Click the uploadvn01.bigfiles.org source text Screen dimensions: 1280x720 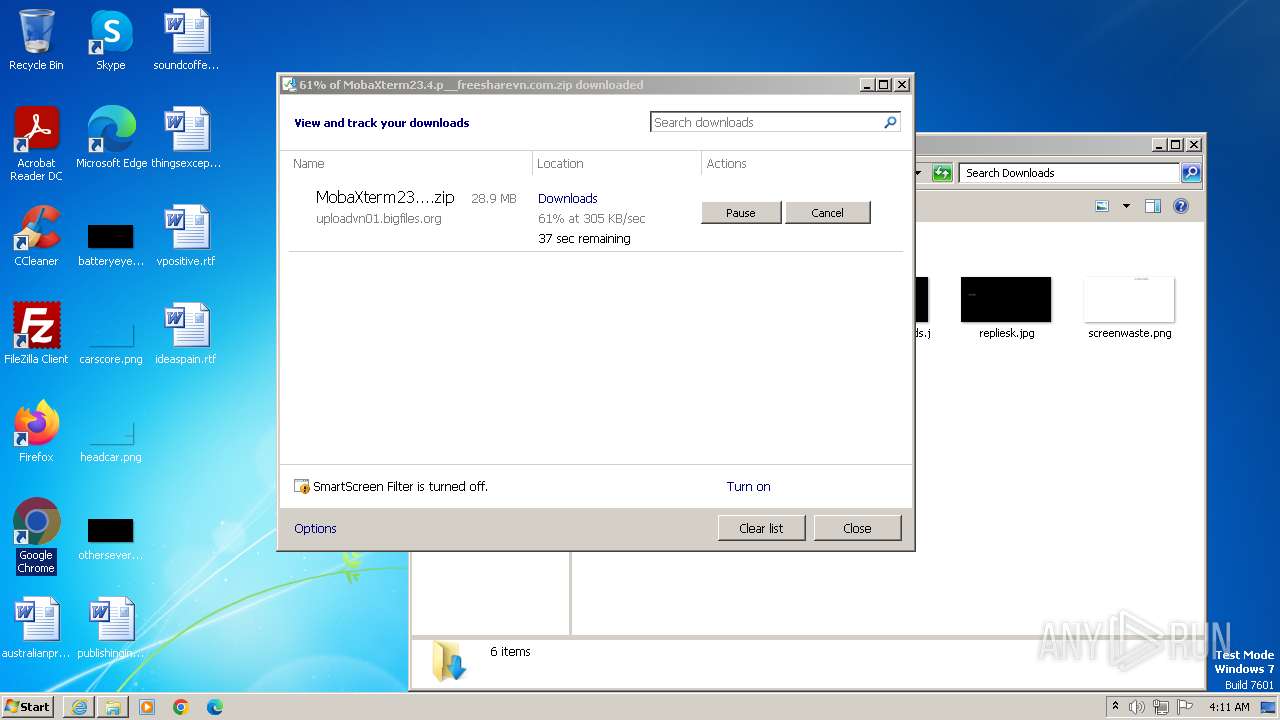click(x=378, y=219)
